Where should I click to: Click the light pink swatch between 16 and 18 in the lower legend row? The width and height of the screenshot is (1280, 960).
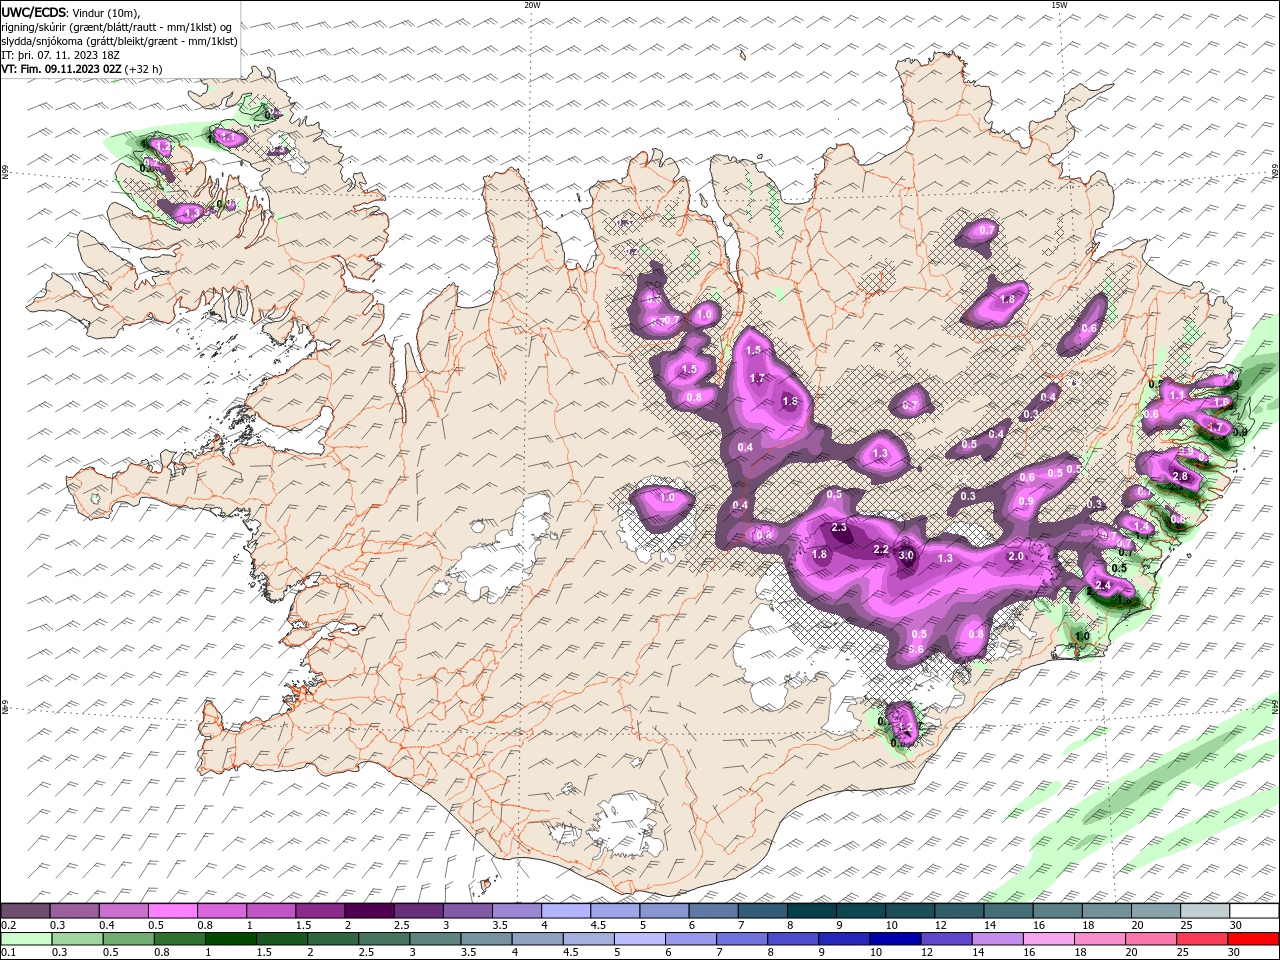click(x=1050, y=939)
